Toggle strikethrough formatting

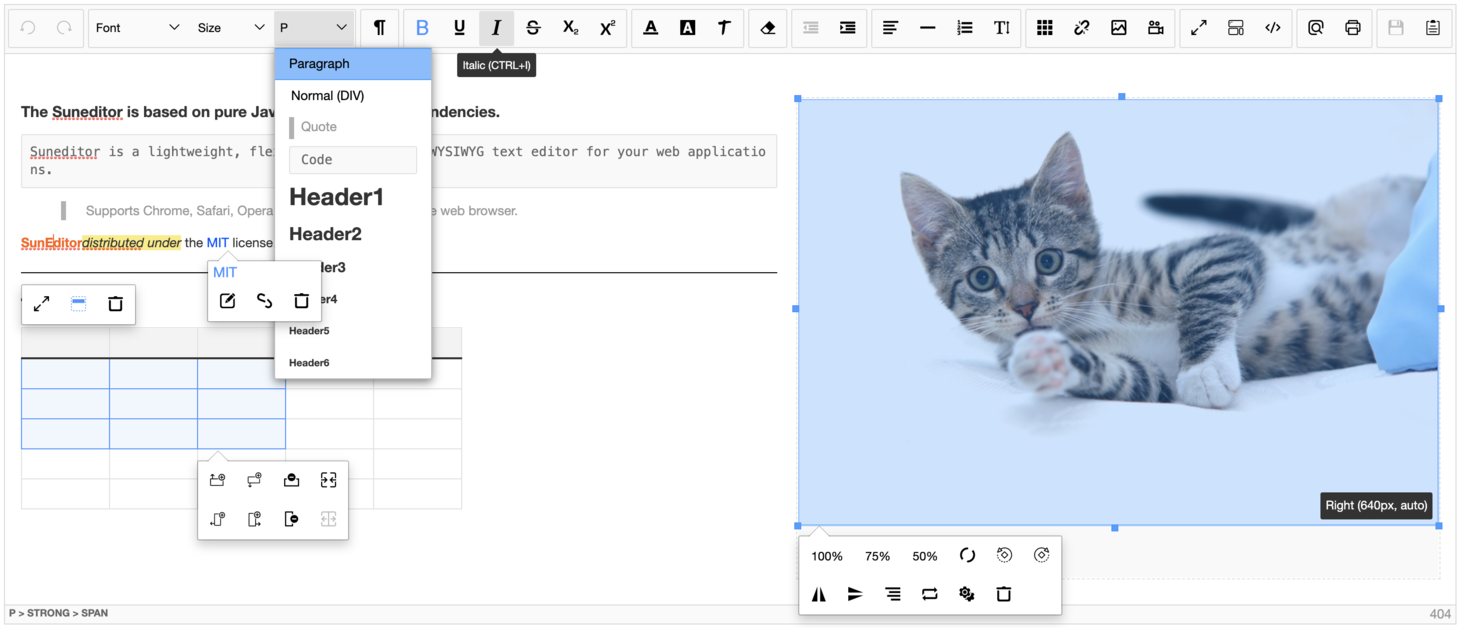pos(533,28)
